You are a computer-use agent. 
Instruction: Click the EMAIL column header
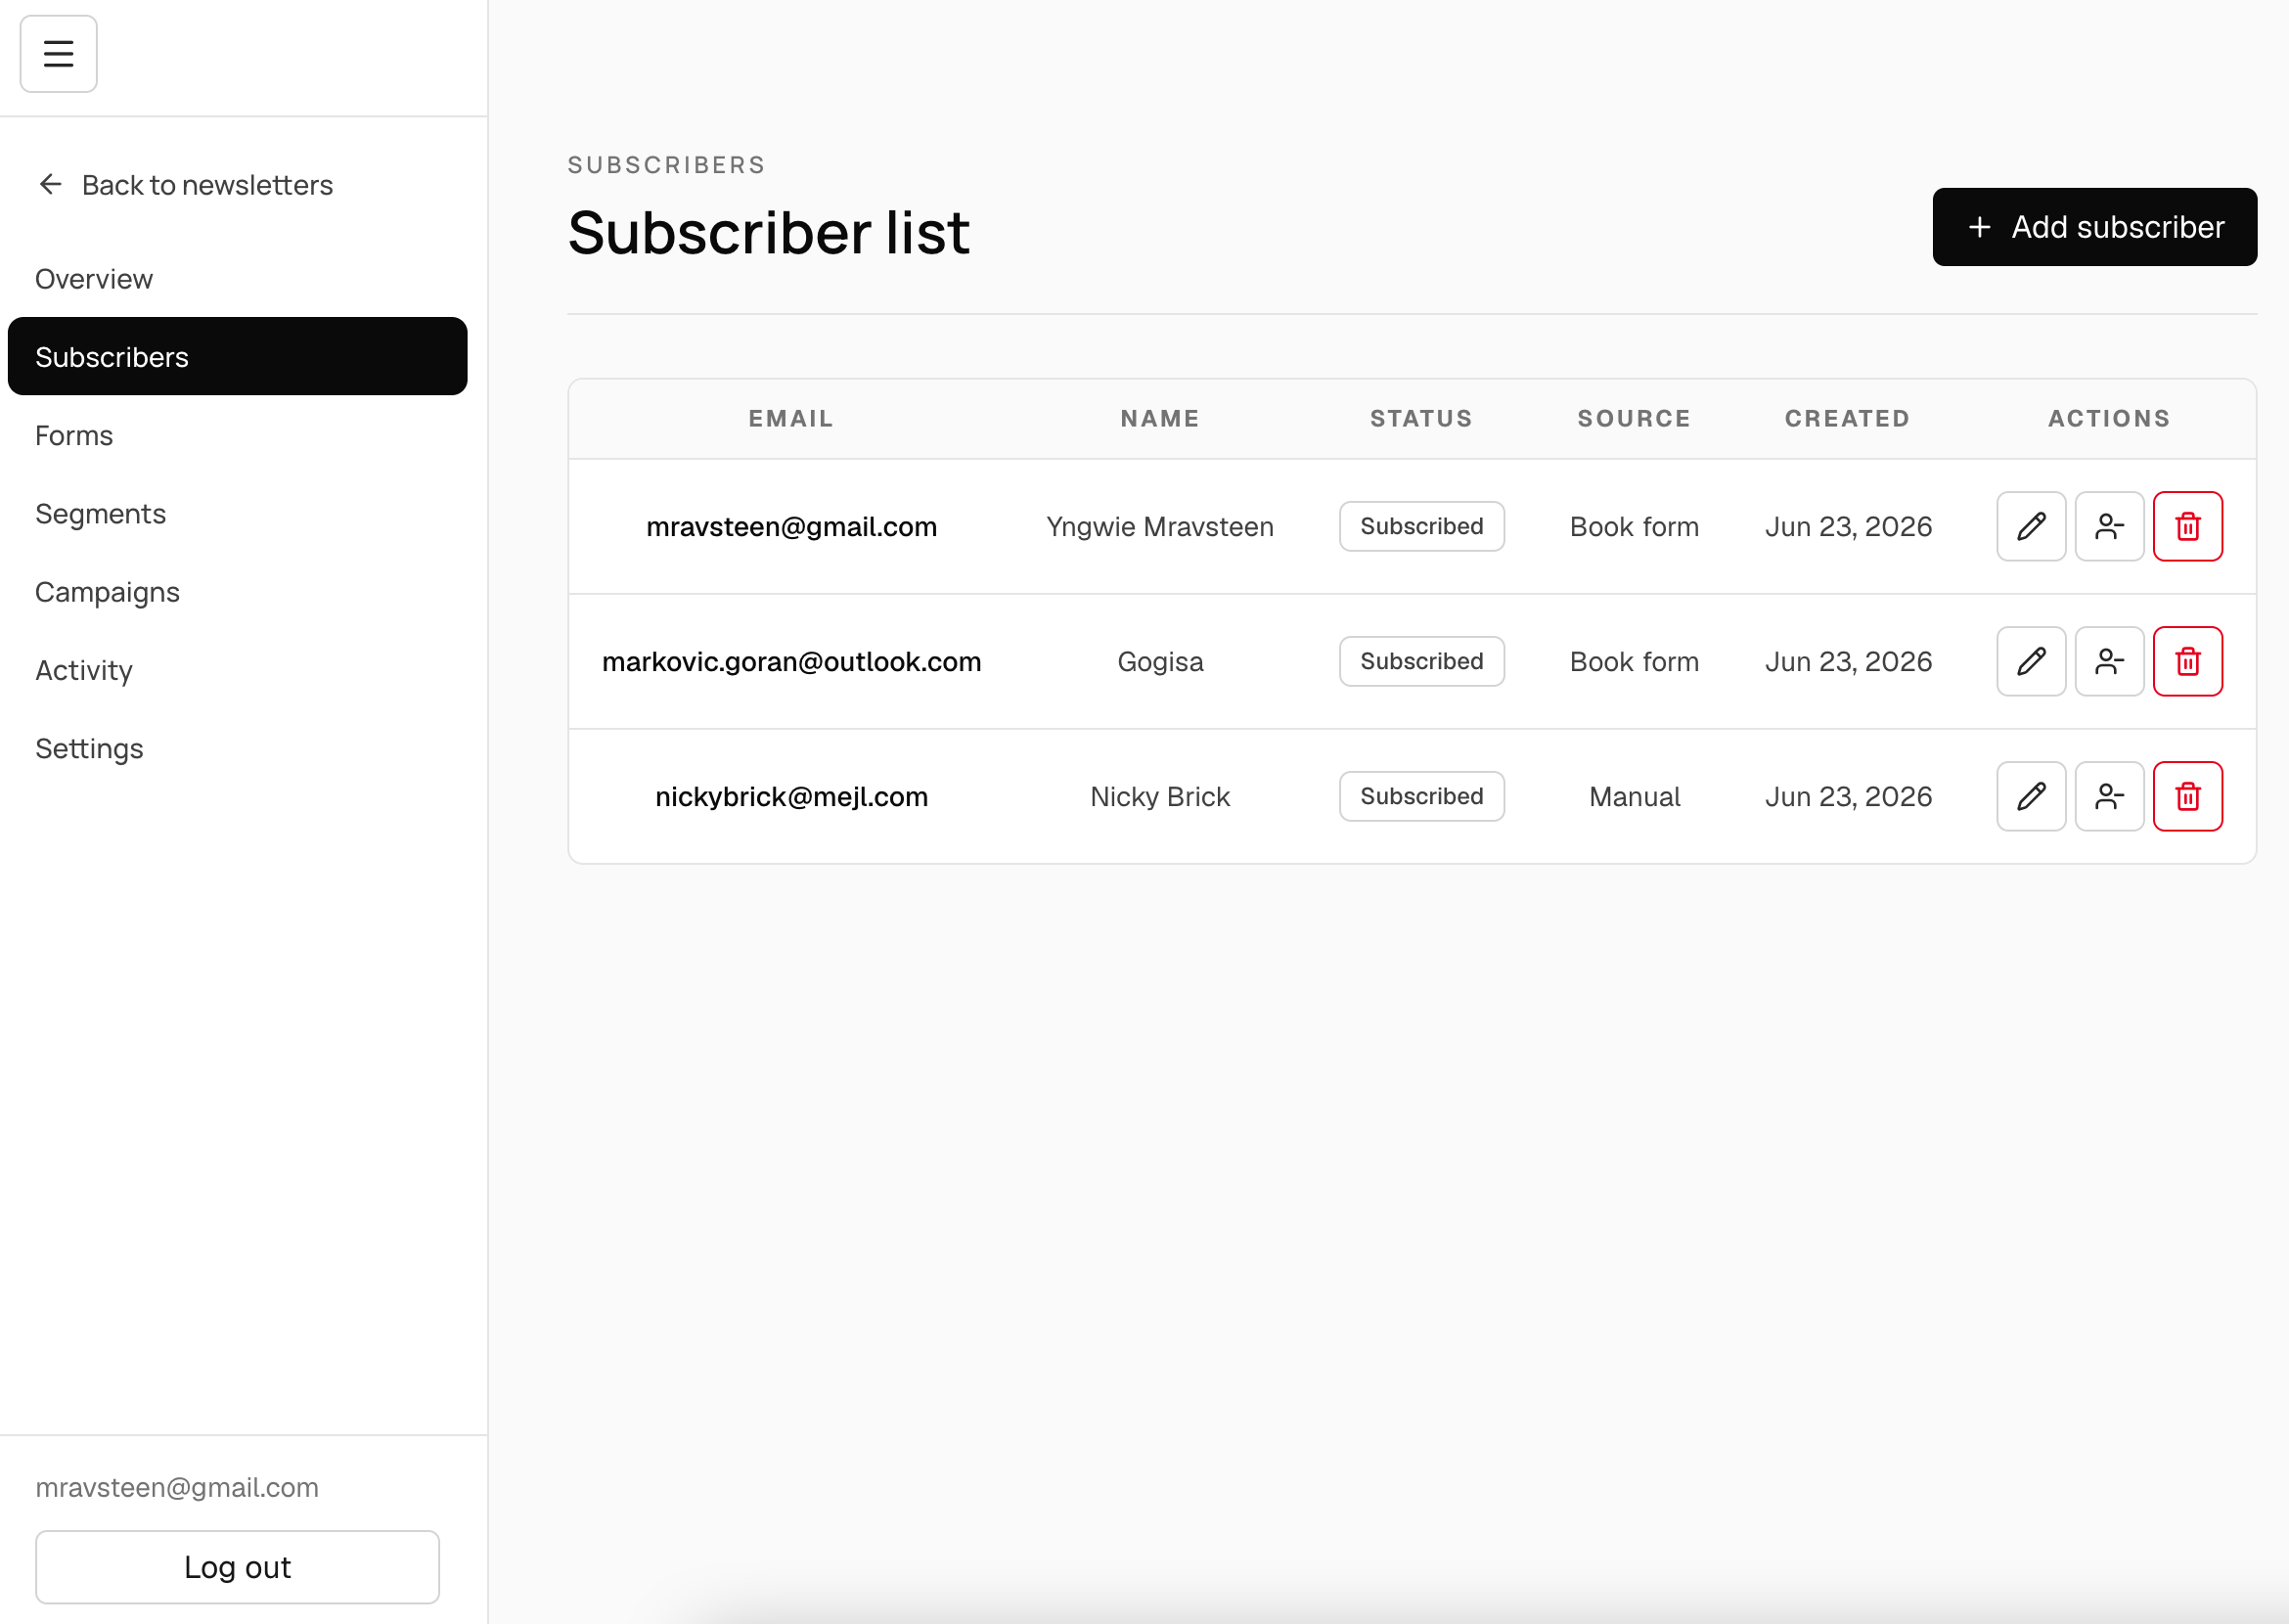(x=791, y=419)
